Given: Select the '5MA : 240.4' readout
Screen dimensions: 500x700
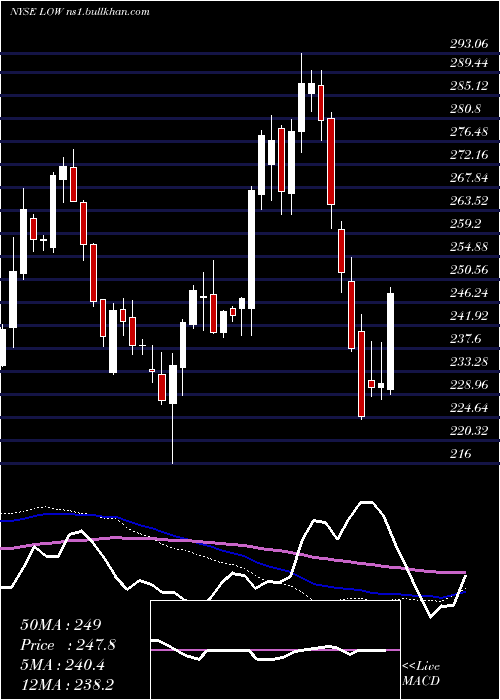Looking at the screenshot, I should pos(63,665).
